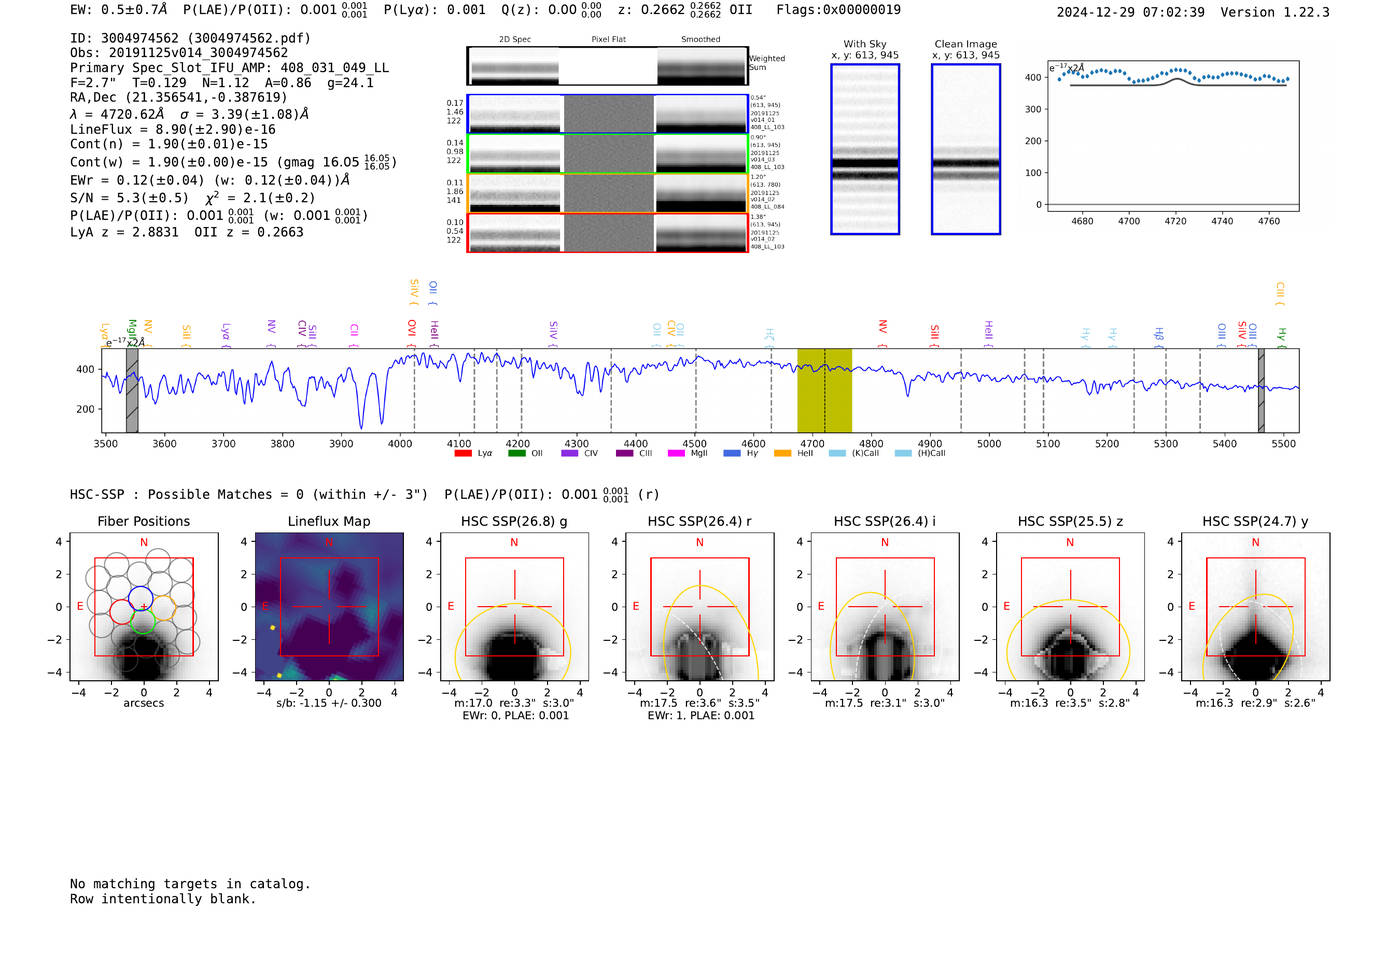Click the Weighted Sum 2D spectrum strip
Image resolution: width=1400 pixels, height=953 pixels.
[x=607, y=66]
